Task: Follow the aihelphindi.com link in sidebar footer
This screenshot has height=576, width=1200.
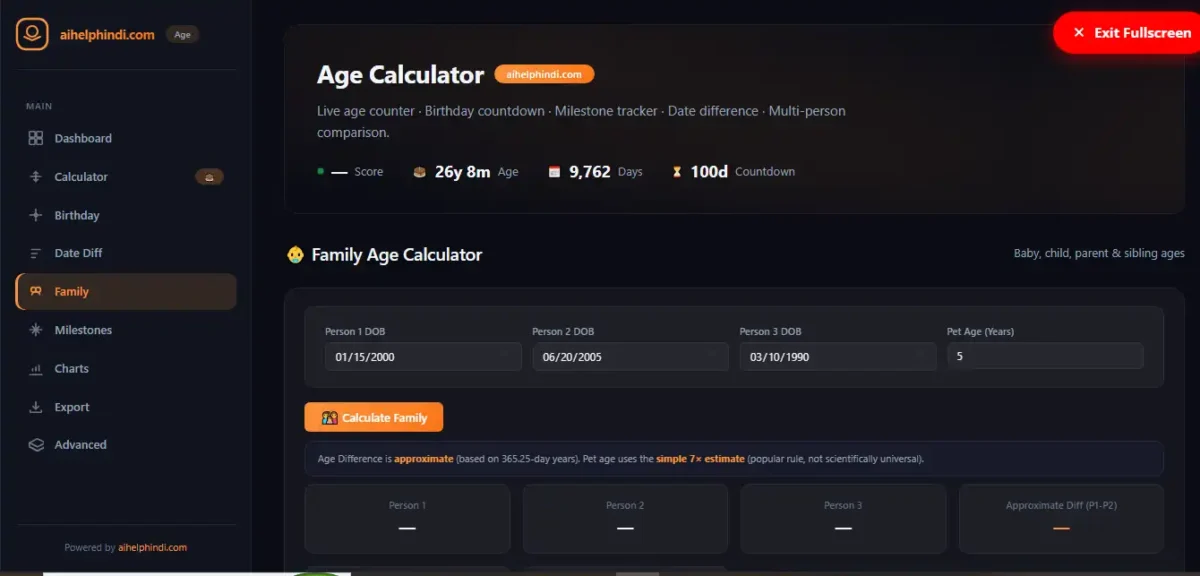Action: click(x=152, y=547)
